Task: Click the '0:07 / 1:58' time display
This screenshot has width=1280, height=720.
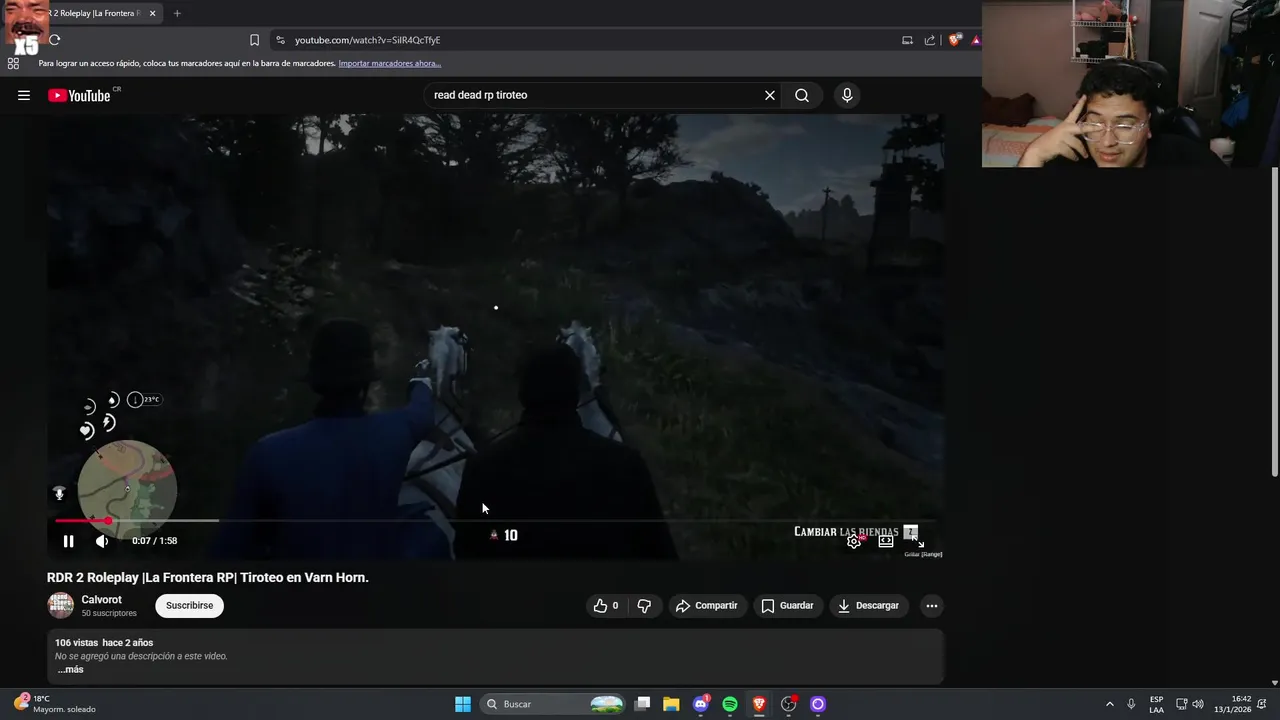Action: [154, 541]
